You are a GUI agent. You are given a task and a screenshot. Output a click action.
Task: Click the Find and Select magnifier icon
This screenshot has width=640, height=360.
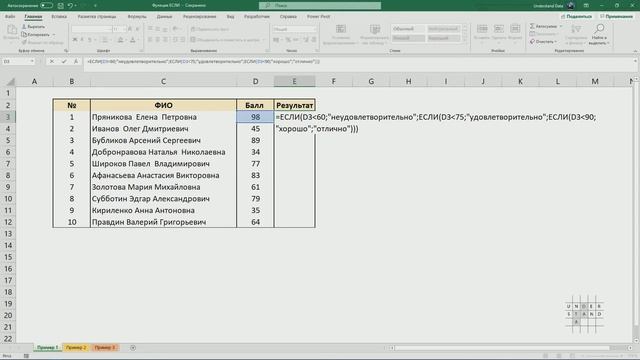(x=599, y=29)
